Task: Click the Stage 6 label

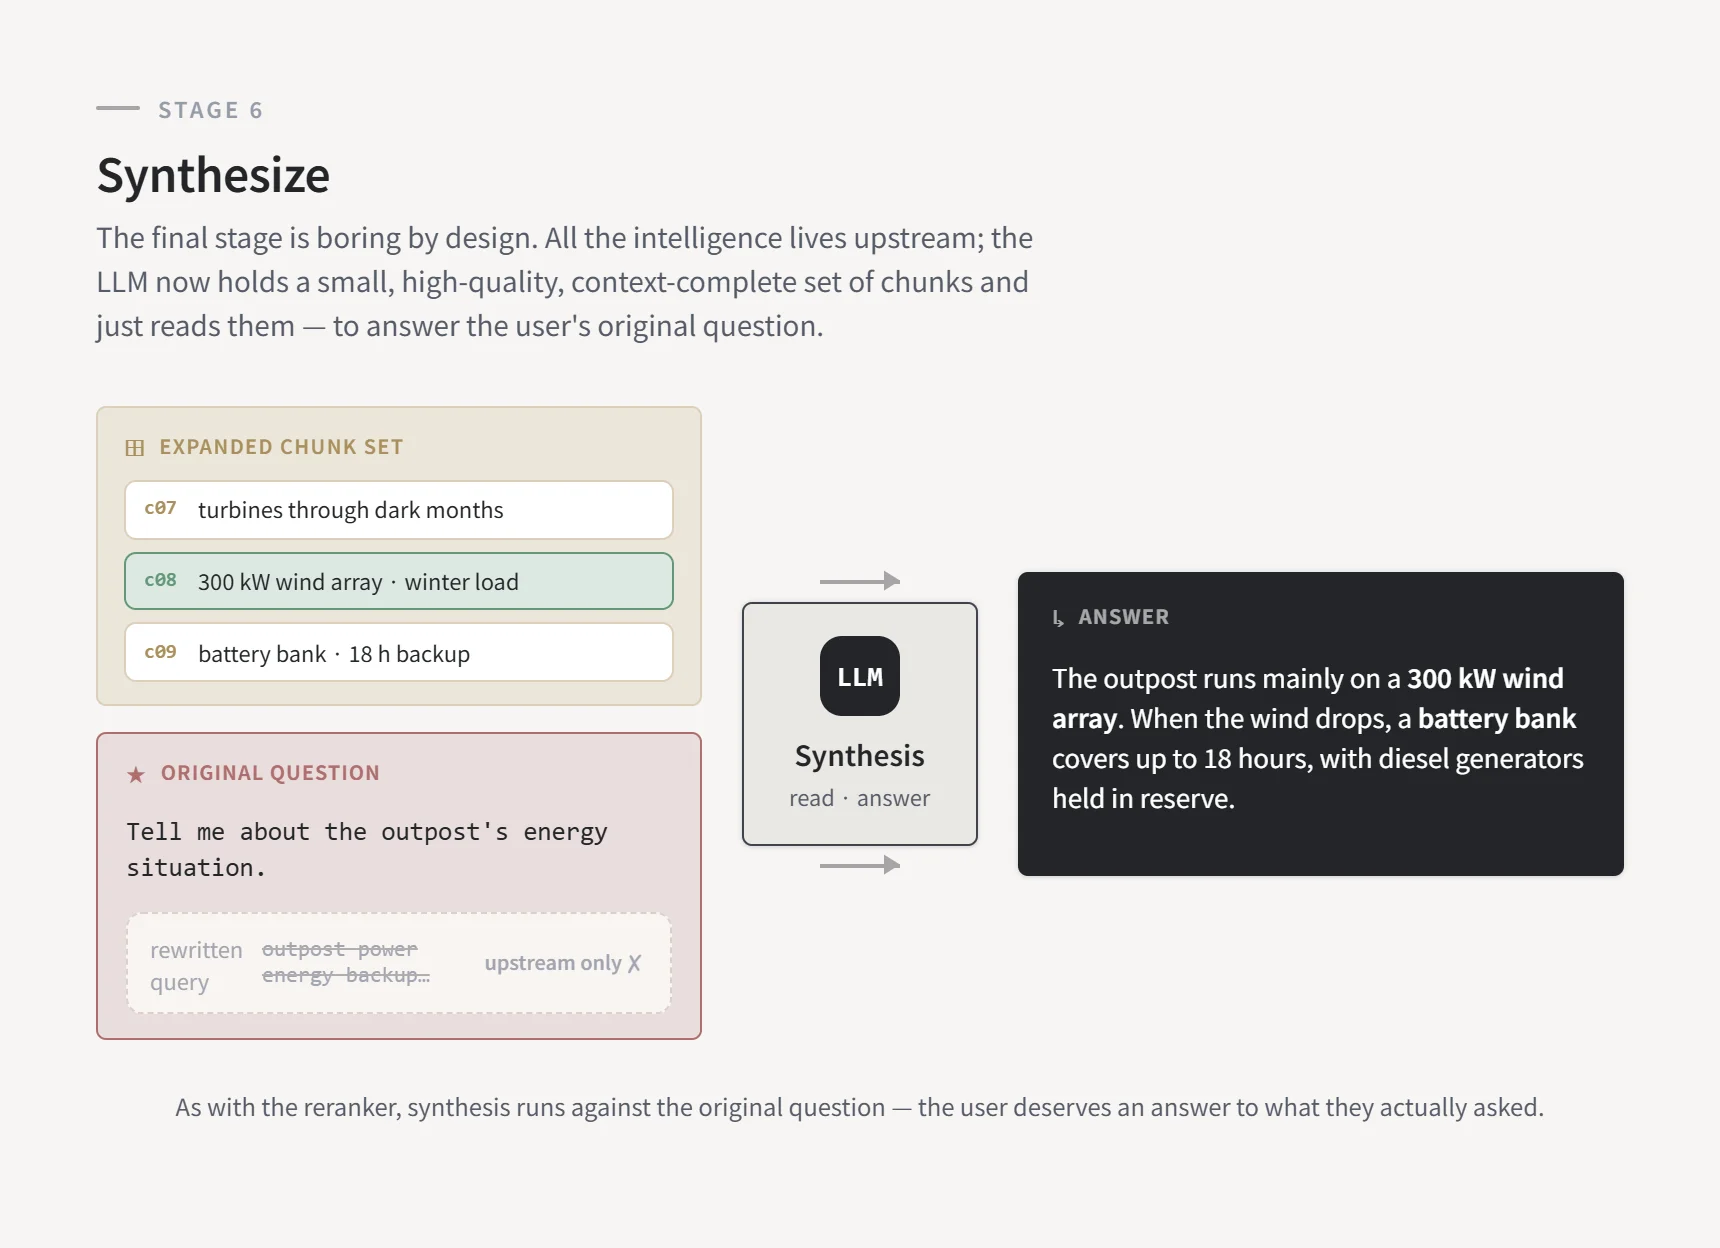Action: click(210, 110)
